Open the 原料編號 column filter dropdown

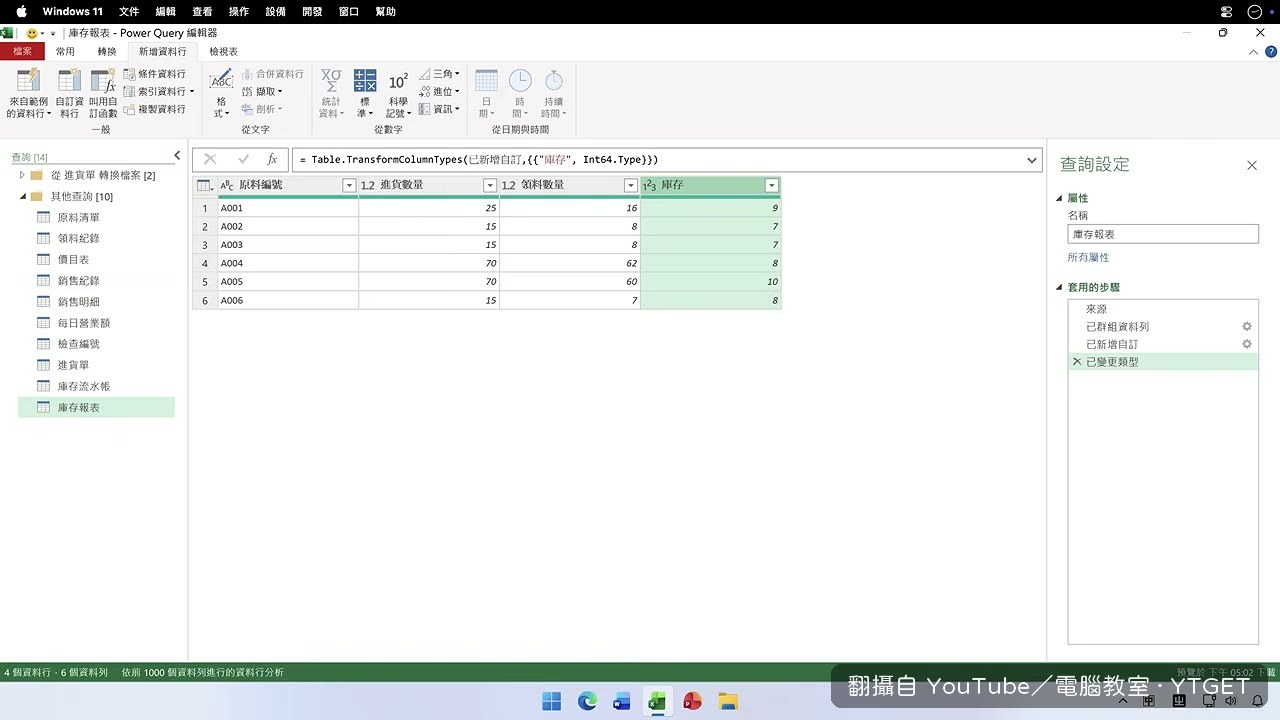point(349,185)
